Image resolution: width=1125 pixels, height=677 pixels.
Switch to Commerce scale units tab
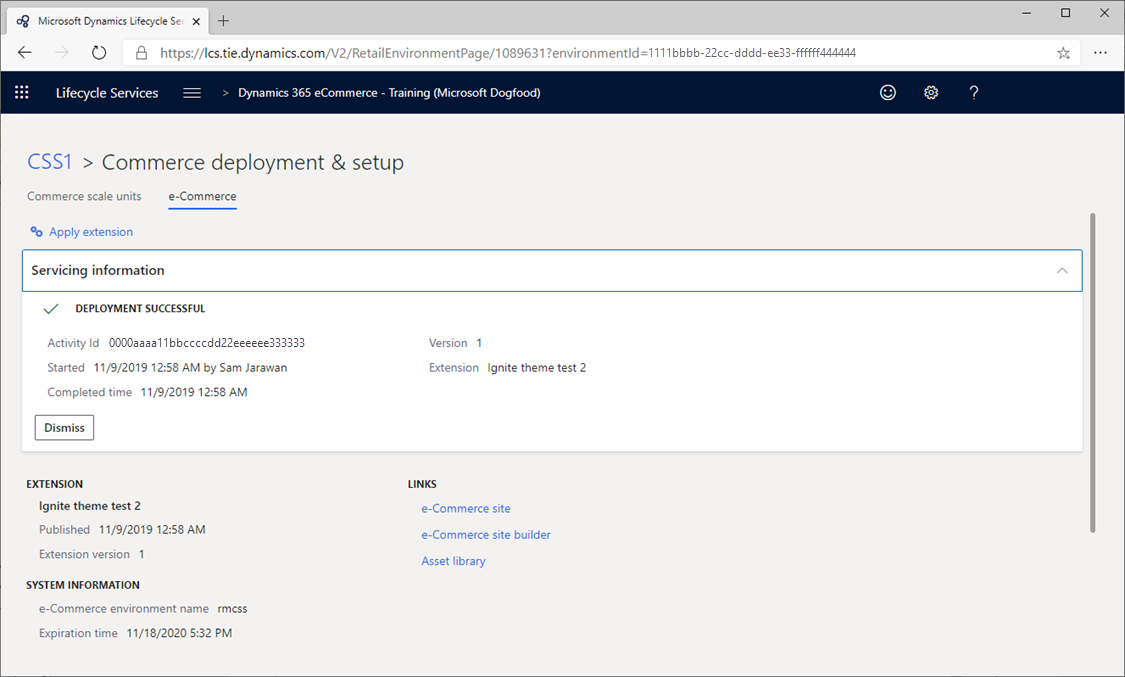point(84,196)
